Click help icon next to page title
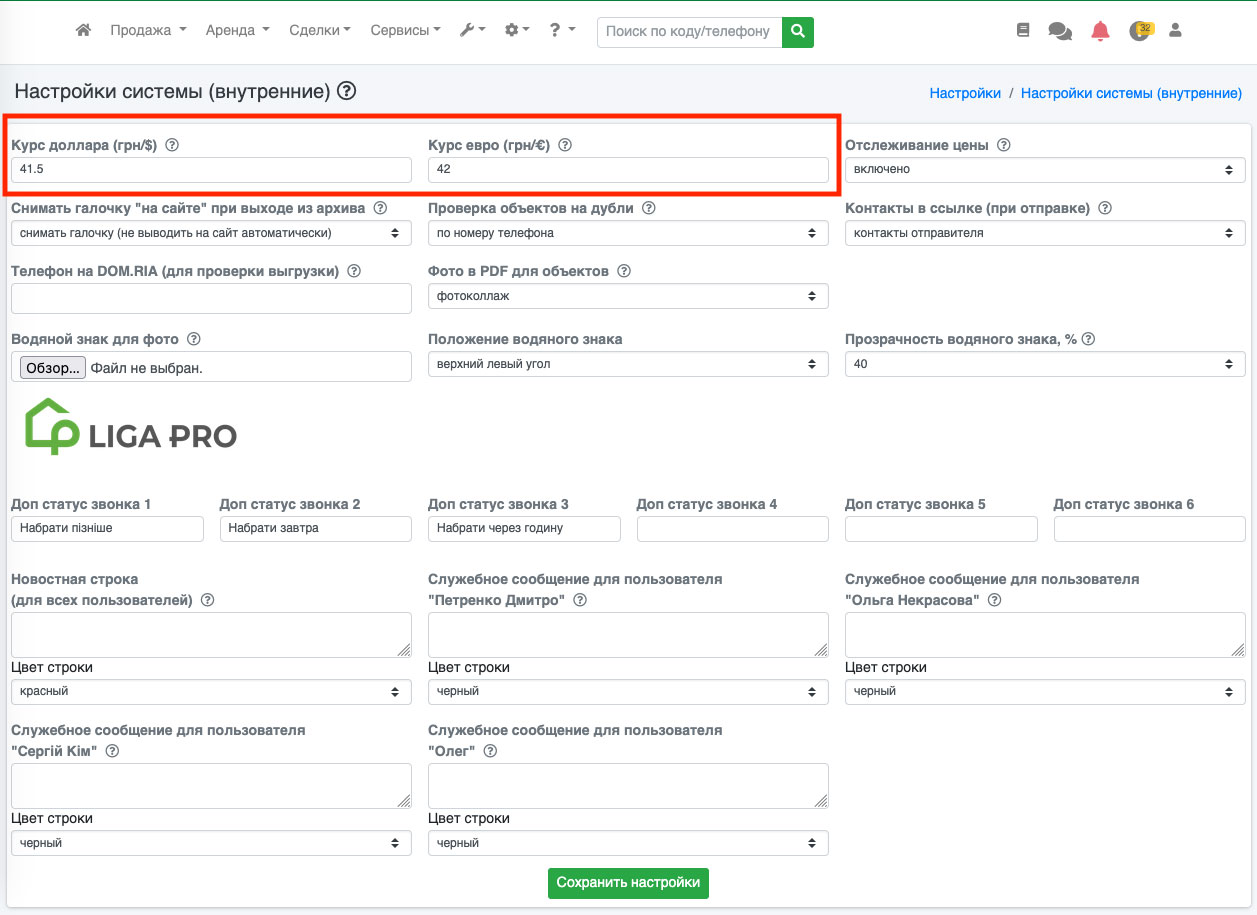 click(346, 92)
